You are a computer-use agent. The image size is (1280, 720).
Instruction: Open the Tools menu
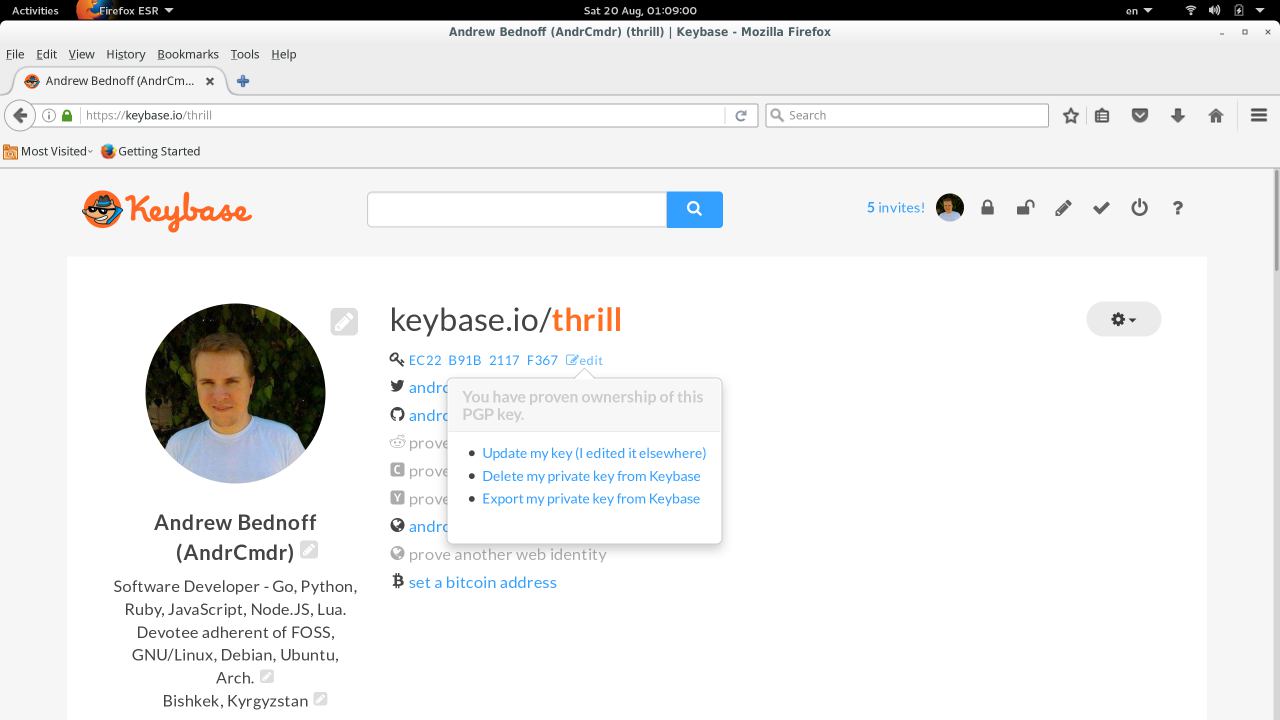tap(244, 54)
